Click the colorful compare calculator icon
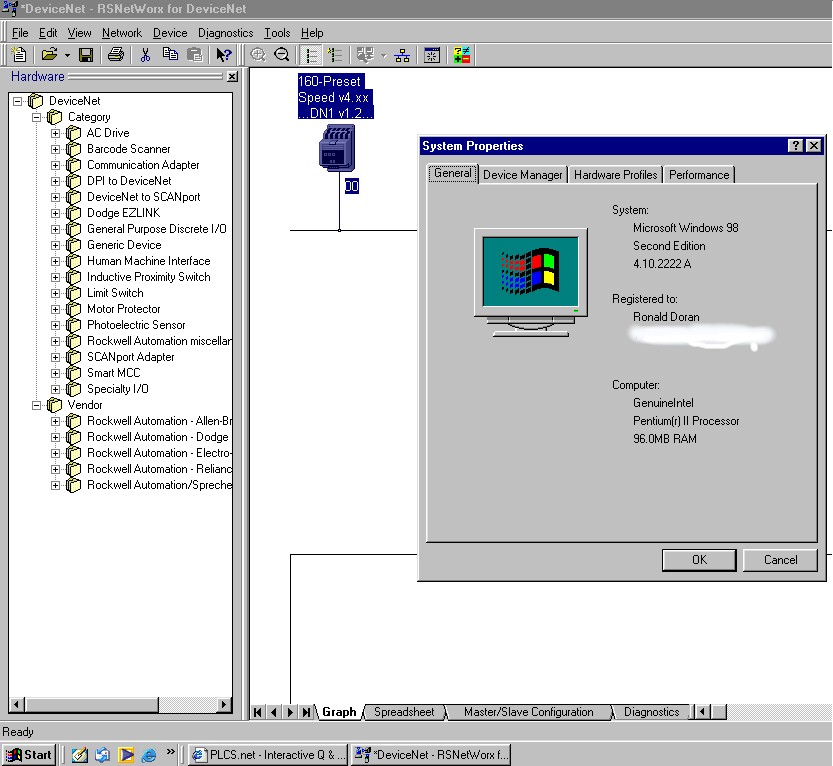The height and width of the screenshot is (766, 833). point(462,55)
